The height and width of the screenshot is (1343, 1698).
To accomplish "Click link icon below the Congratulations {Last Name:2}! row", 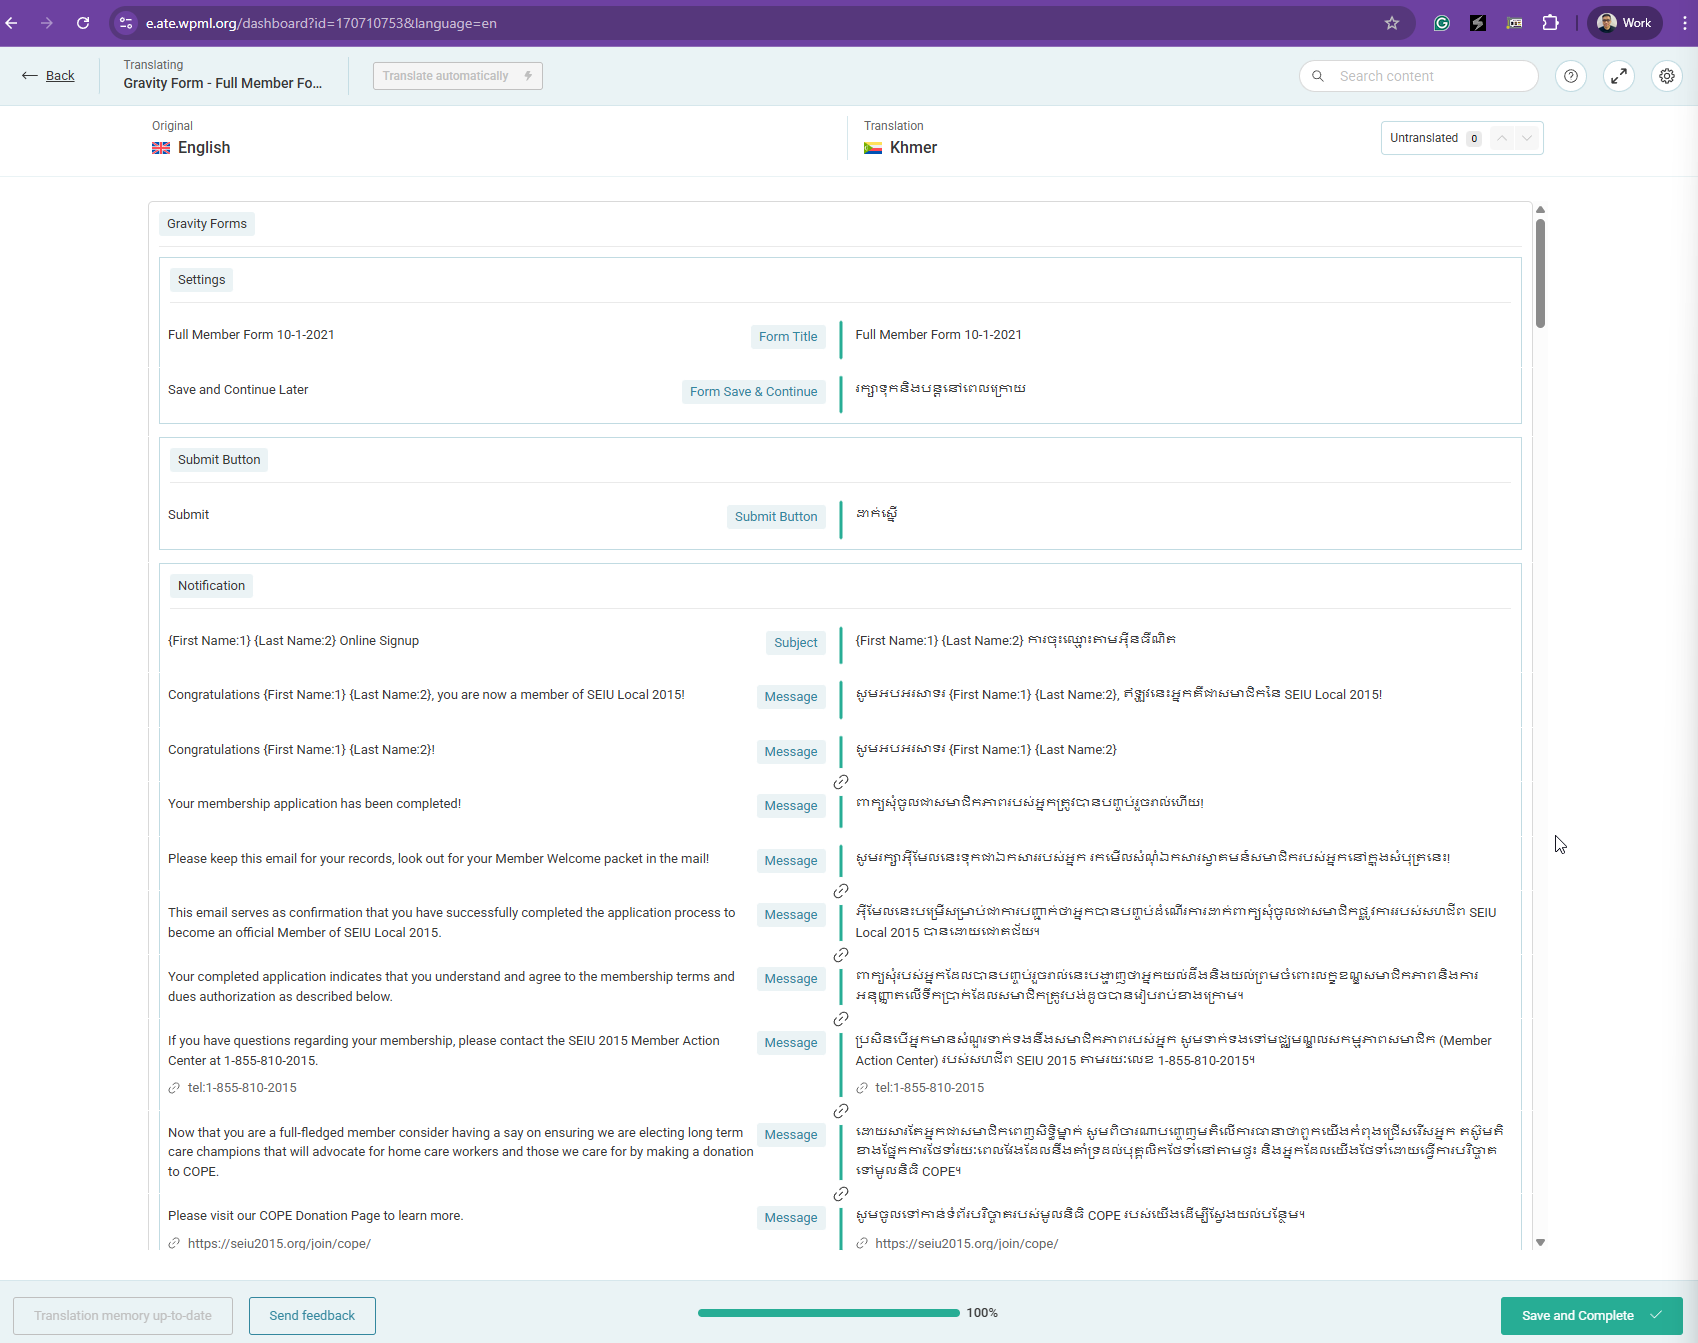I will [841, 782].
